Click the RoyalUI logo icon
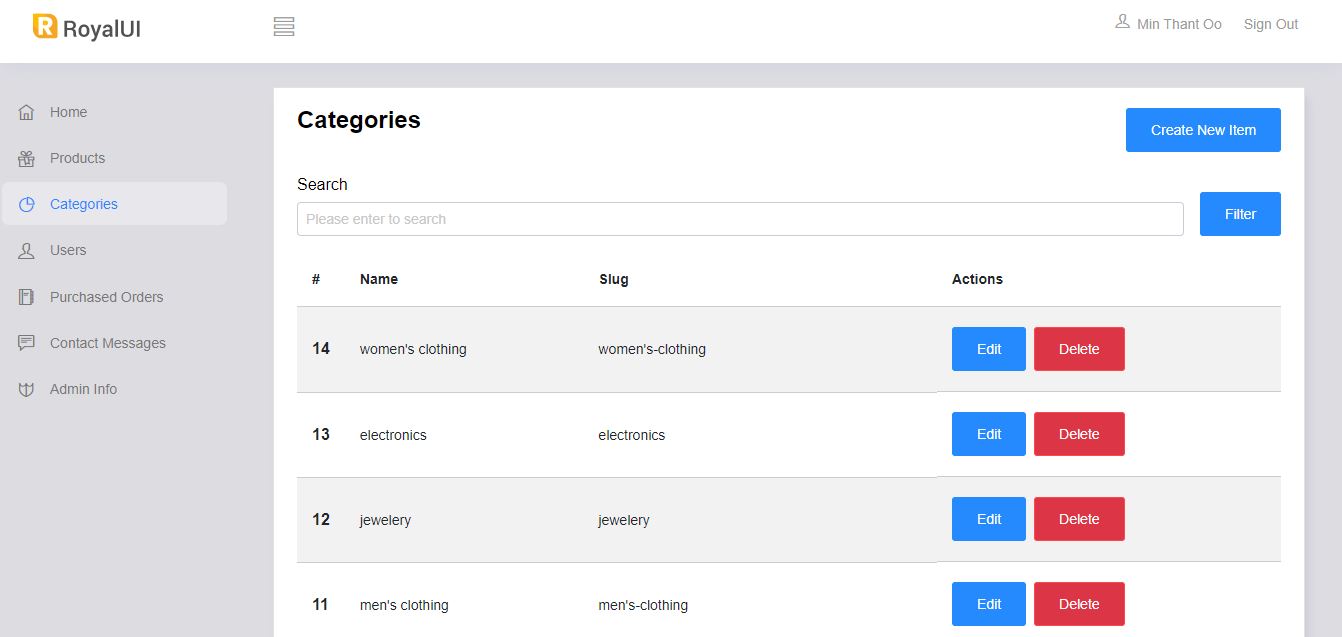This screenshot has width=1342, height=637. point(45,27)
